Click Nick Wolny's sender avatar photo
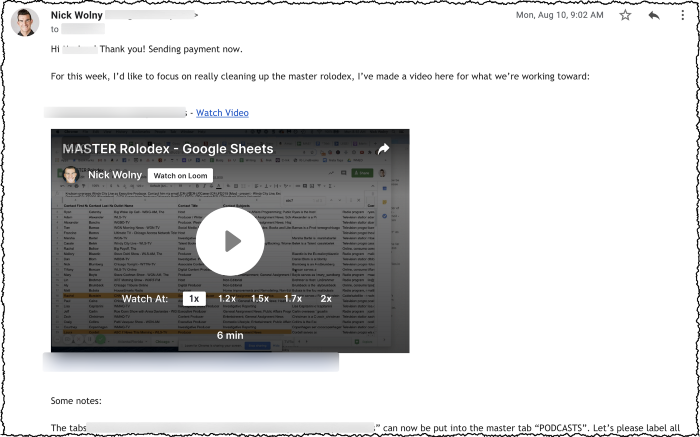Viewport: 700px width, 437px height. click(25, 22)
